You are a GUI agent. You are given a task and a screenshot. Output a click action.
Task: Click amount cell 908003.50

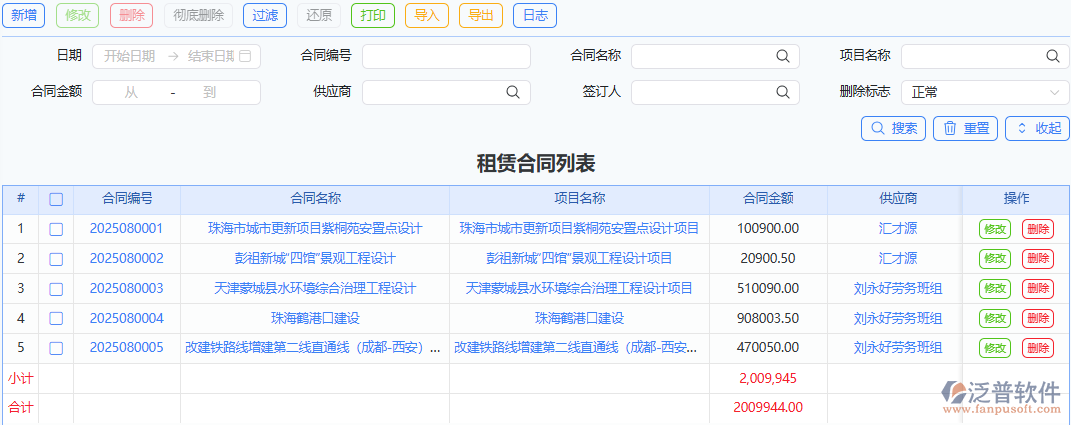coord(768,318)
